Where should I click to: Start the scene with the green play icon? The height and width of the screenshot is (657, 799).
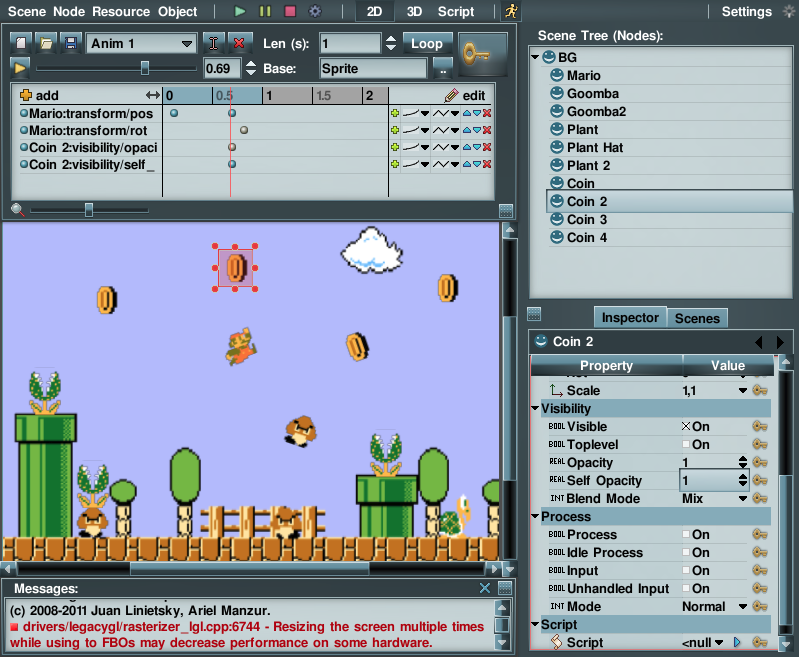239,11
